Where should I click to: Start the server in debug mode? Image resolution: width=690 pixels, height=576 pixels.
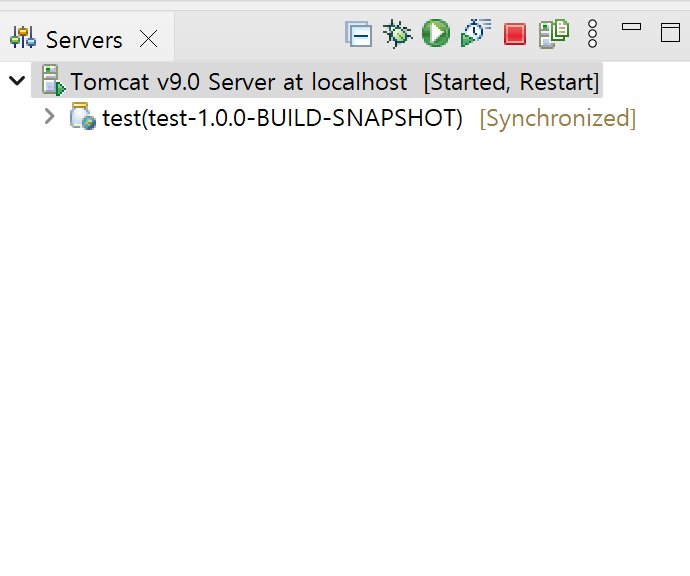(x=397, y=33)
